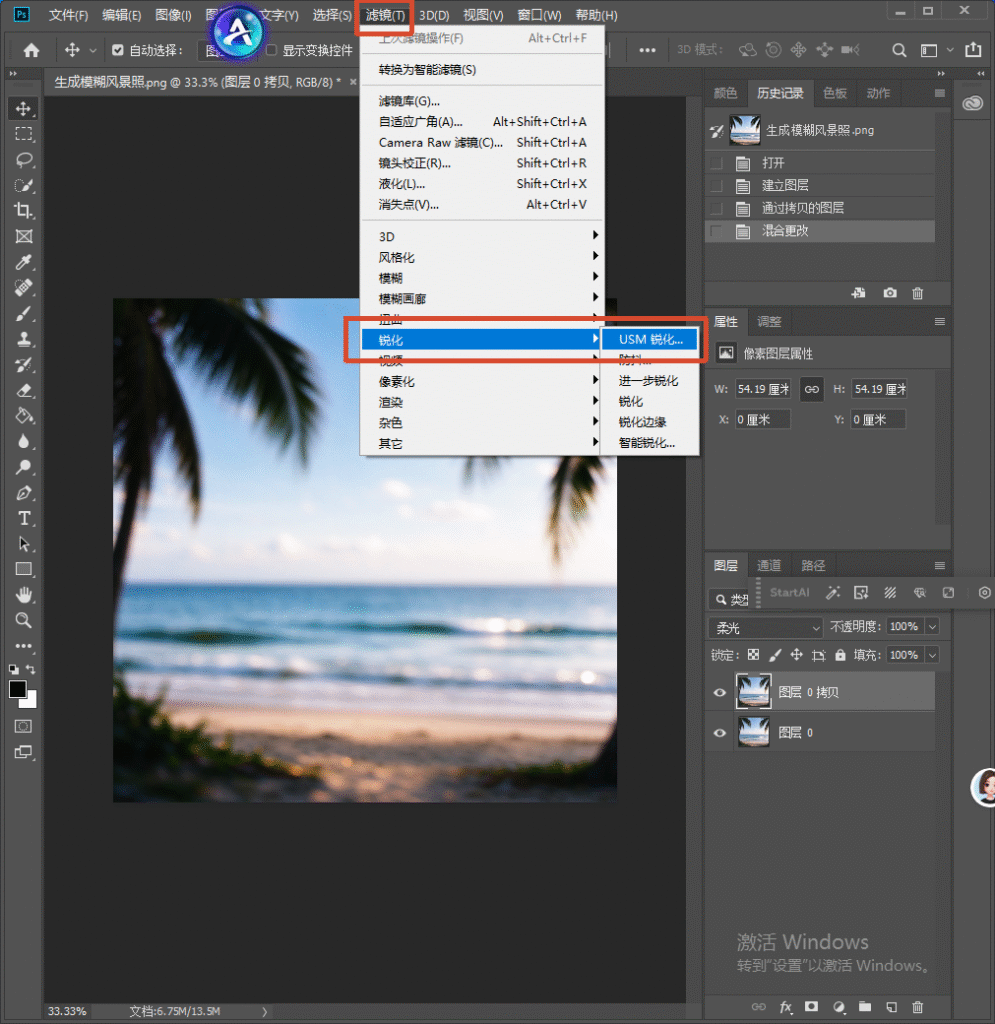The width and height of the screenshot is (995, 1024).
Task: Open the History panel options menu
Action: click(x=940, y=93)
